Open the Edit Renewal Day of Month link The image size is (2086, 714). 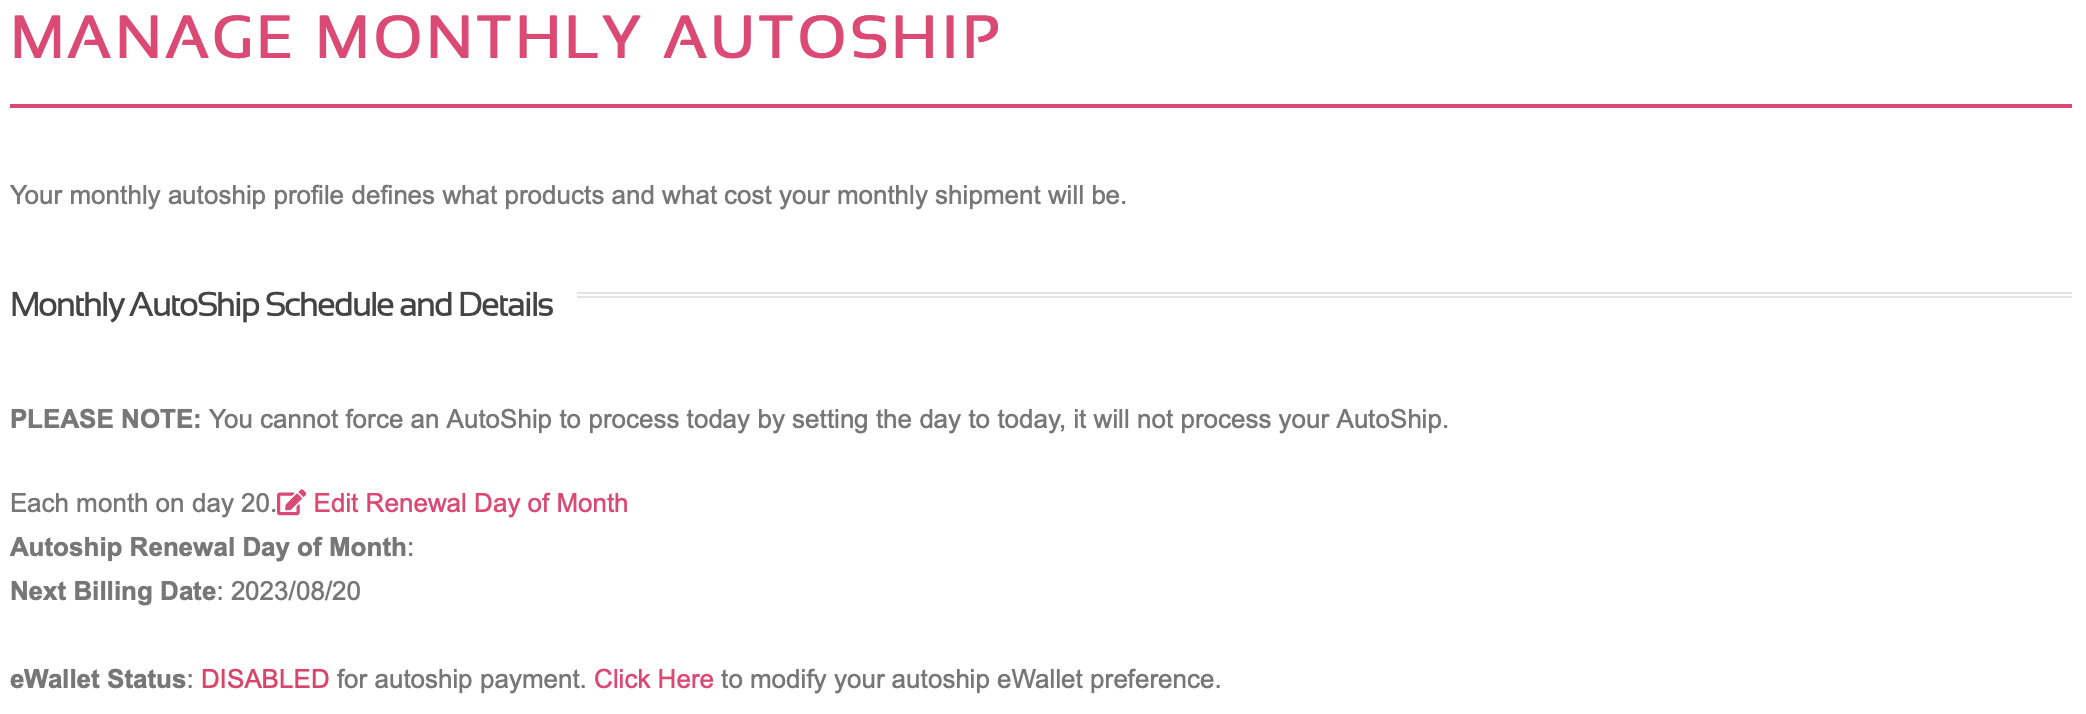click(470, 503)
